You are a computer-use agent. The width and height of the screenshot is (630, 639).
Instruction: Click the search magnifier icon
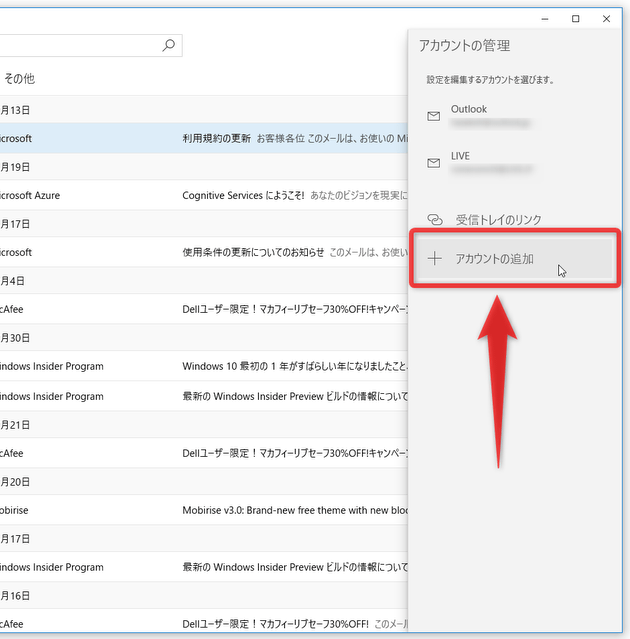coord(168,45)
